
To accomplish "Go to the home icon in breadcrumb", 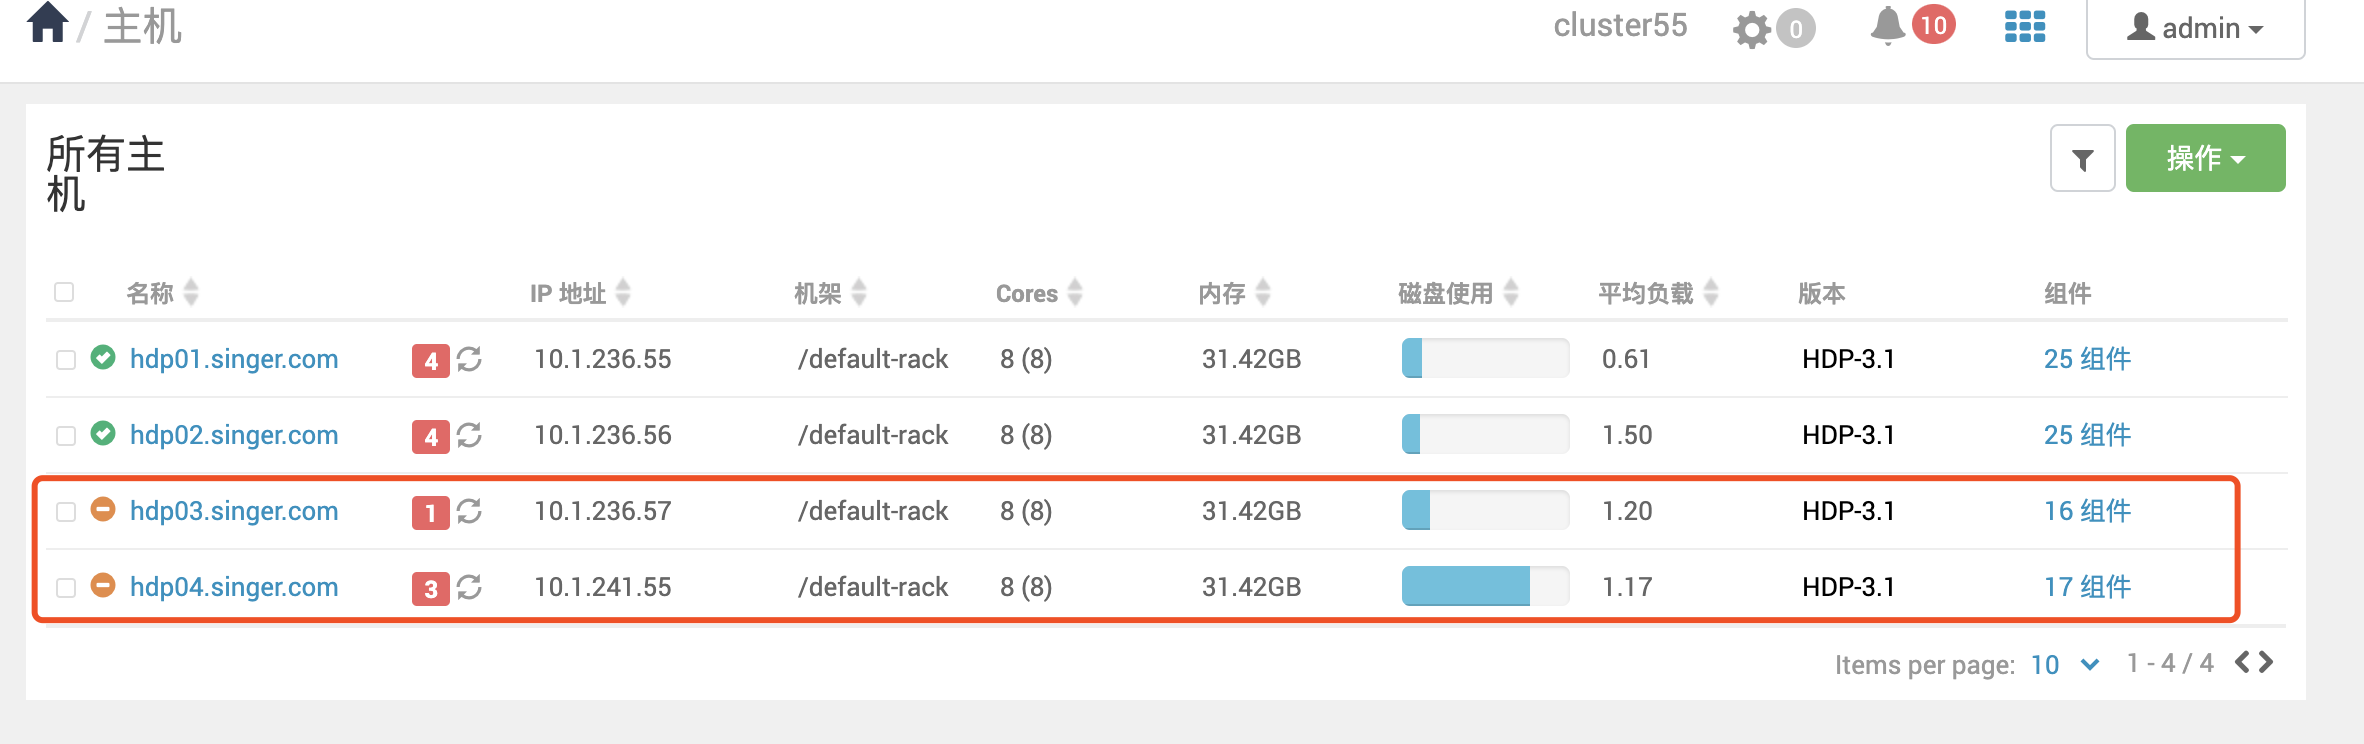I will coord(47,23).
